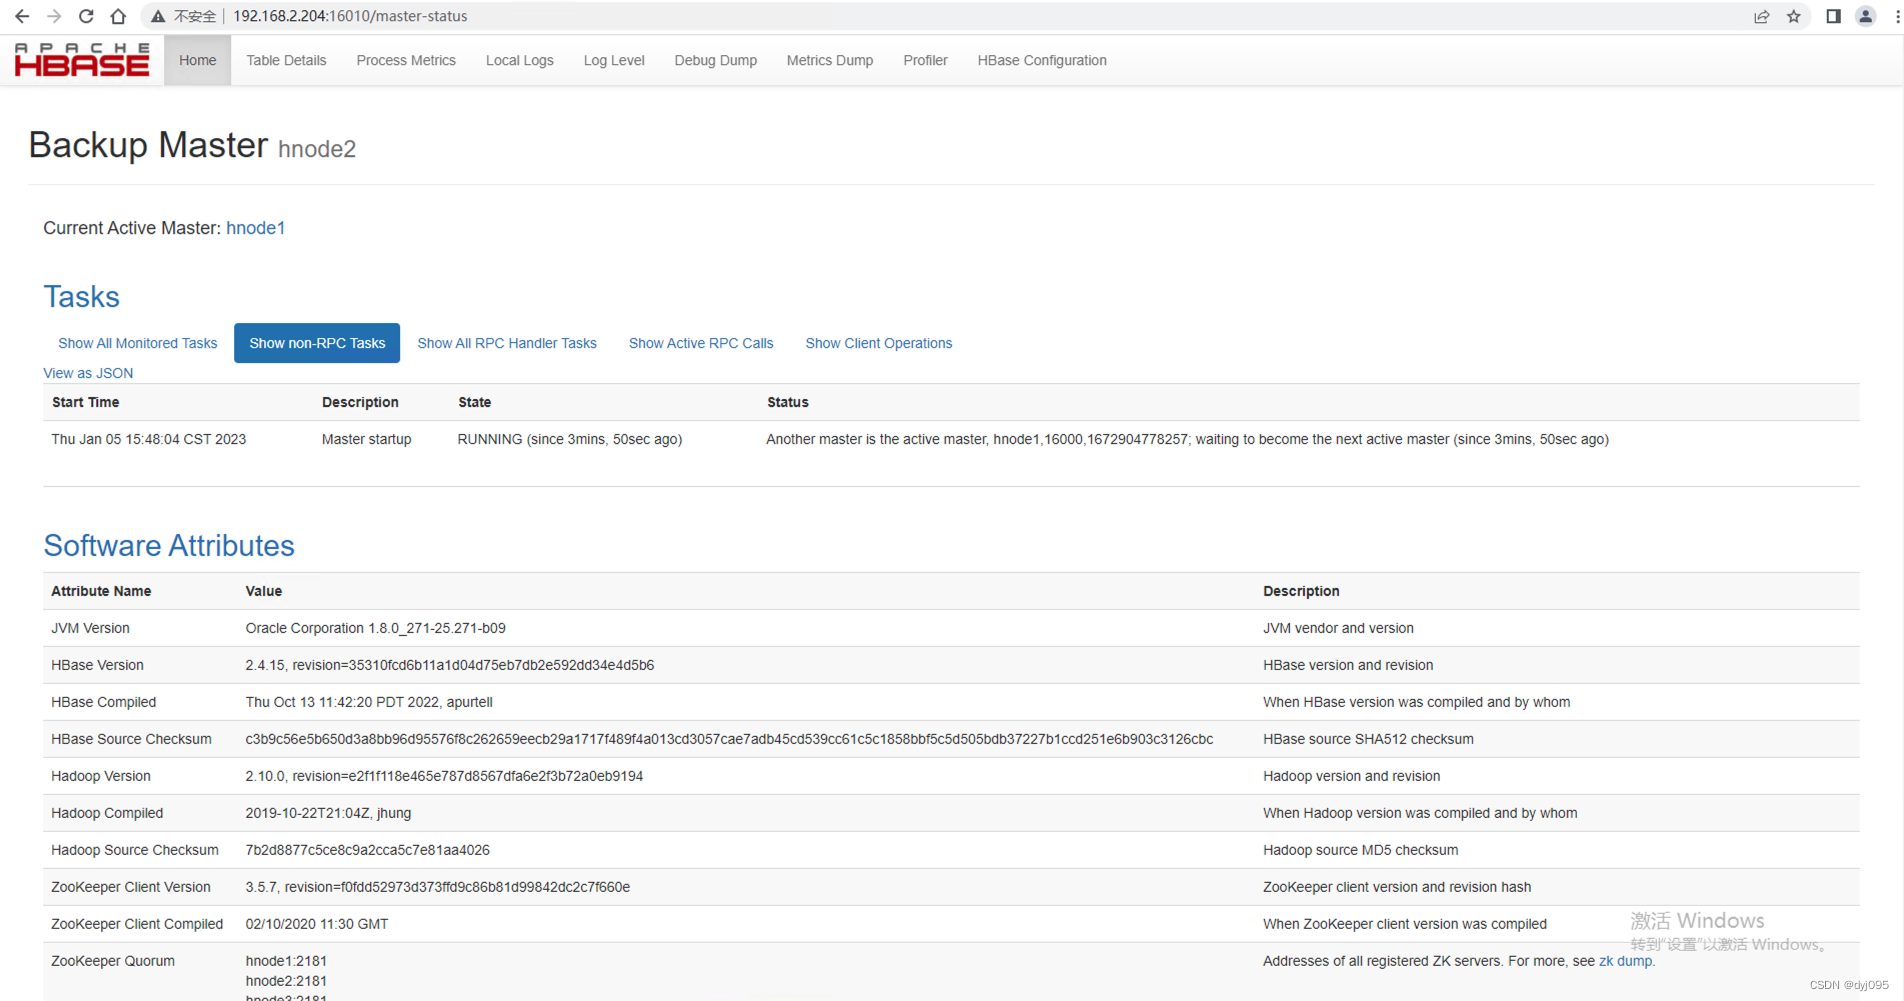1904x1001 pixels.
Task: Open the browser side panel icon
Action: click(x=1833, y=16)
